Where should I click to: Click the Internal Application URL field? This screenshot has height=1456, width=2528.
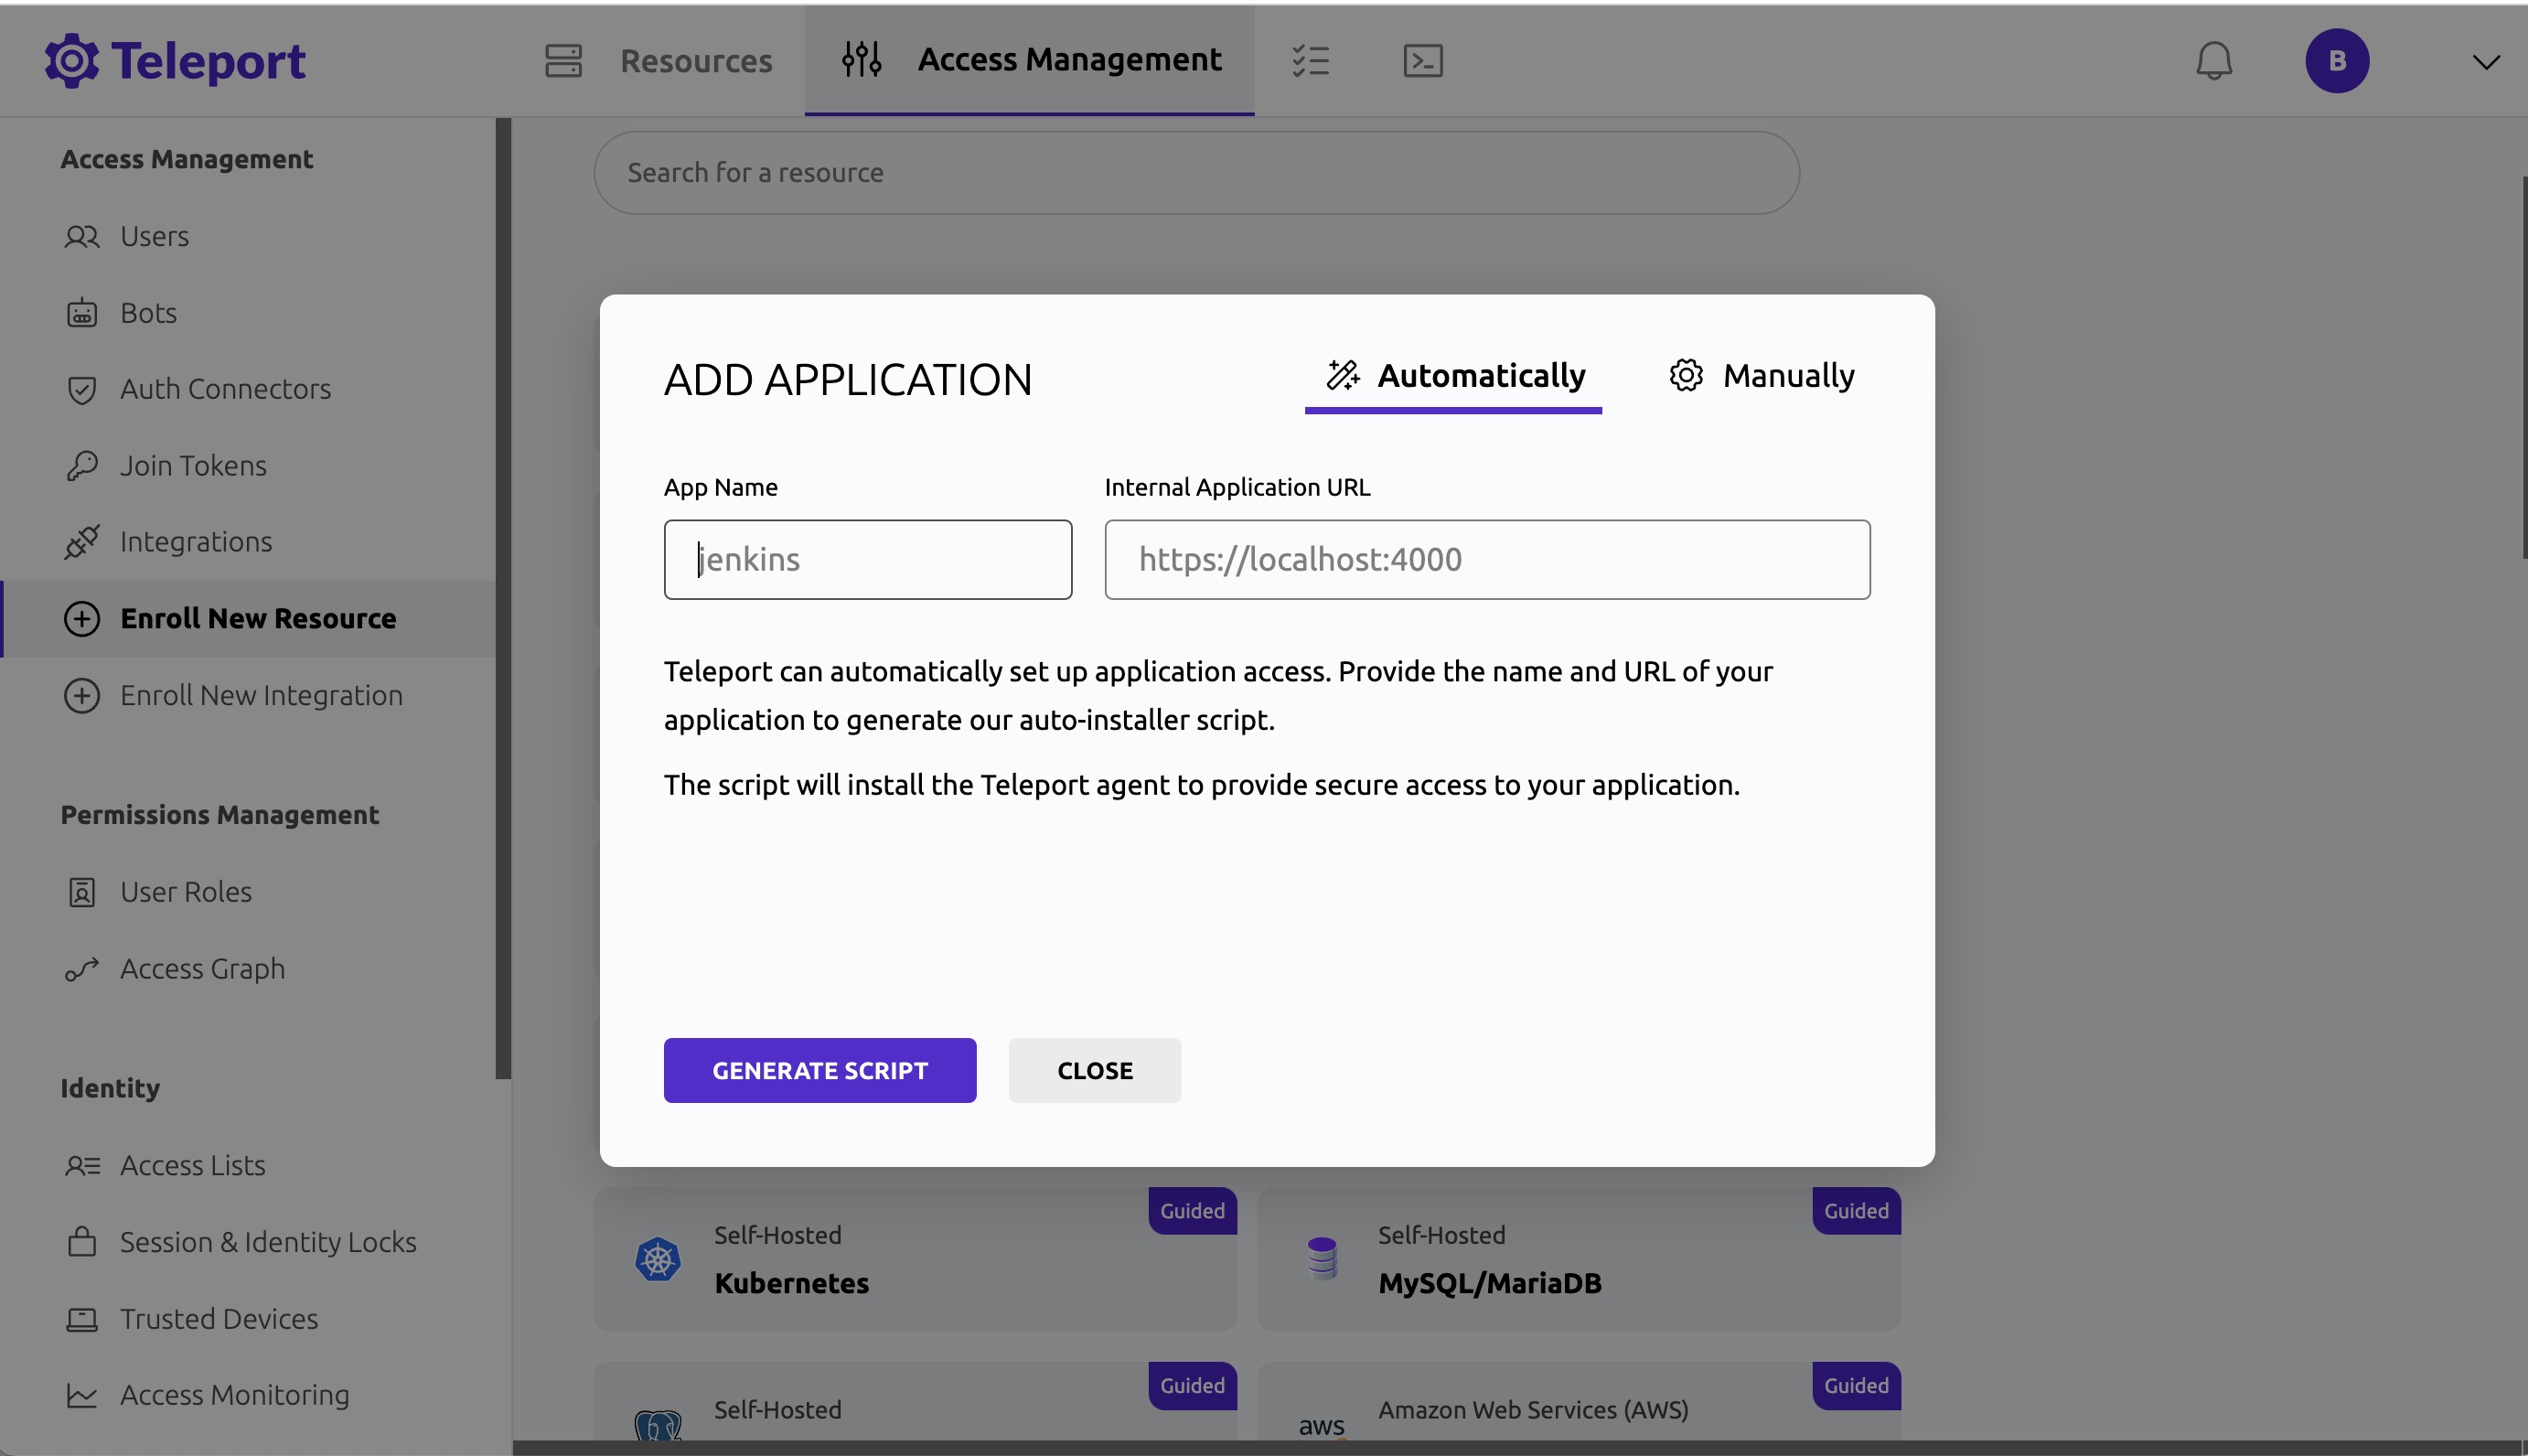(x=1487, y=559)
